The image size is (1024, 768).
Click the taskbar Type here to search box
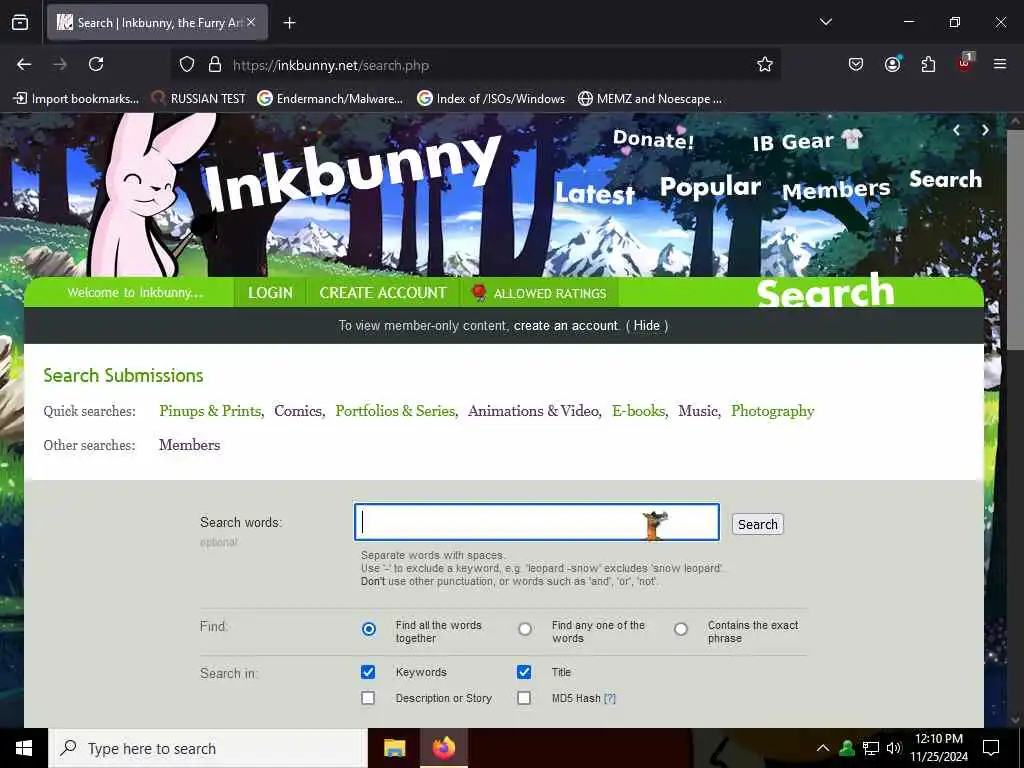coord(208,748)
